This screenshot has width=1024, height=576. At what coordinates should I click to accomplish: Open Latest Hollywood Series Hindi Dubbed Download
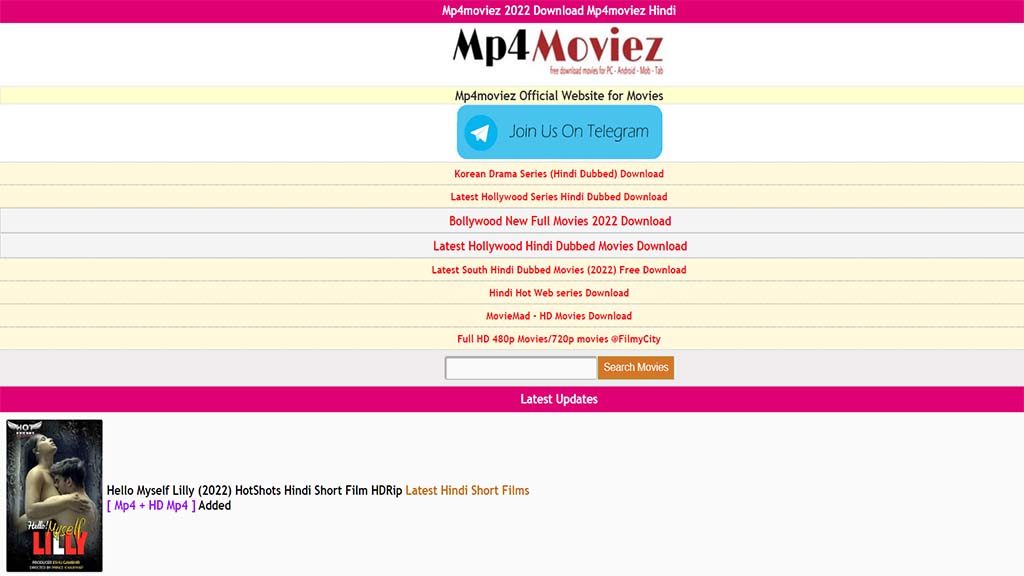(x=559, y=197)
